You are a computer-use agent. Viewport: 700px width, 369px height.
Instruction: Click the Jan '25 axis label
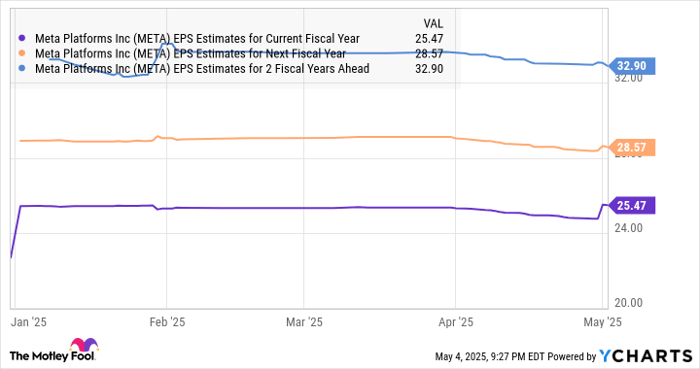29,322
